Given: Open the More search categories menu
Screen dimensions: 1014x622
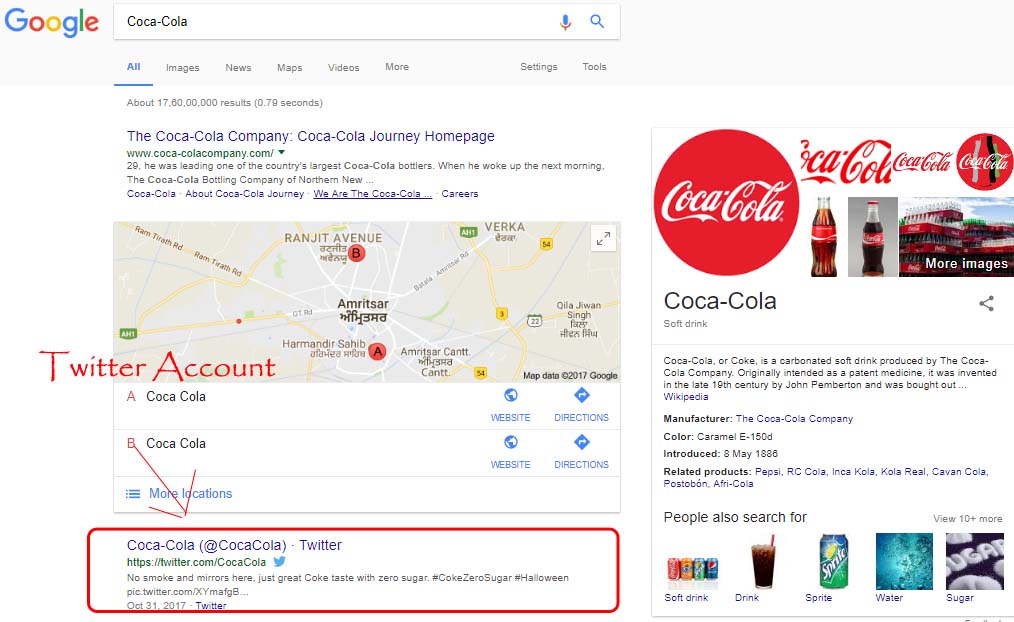Looking at the screenshot, I should tap(397, 67).
